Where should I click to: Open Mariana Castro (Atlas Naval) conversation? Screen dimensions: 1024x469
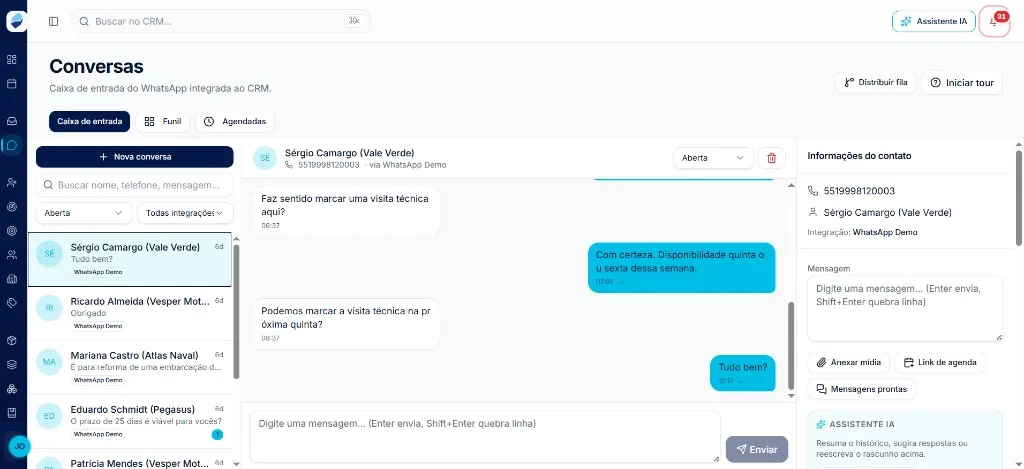[129, 366]
